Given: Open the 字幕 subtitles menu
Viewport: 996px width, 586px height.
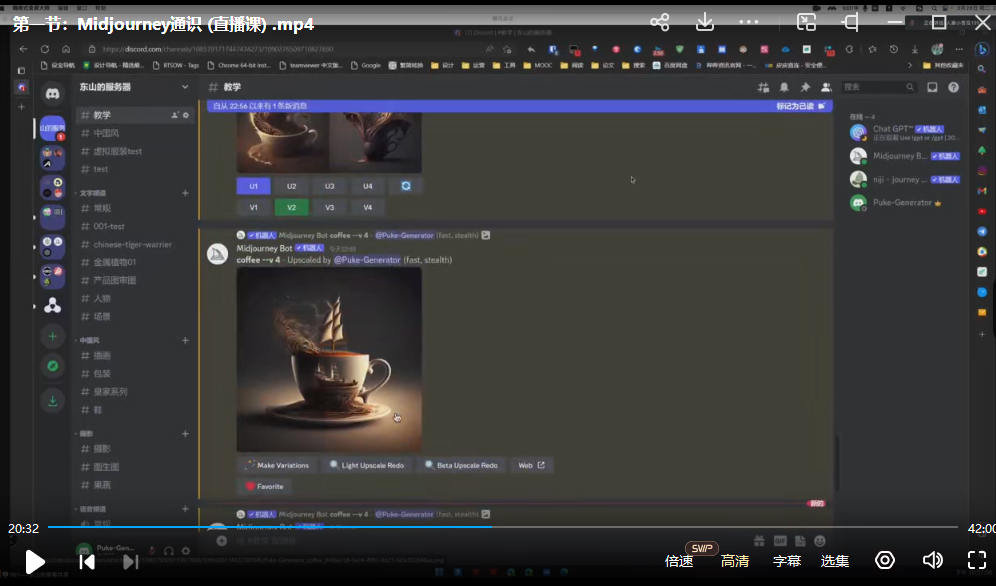Looking at the screenshot, I should (x=787, y=561).
